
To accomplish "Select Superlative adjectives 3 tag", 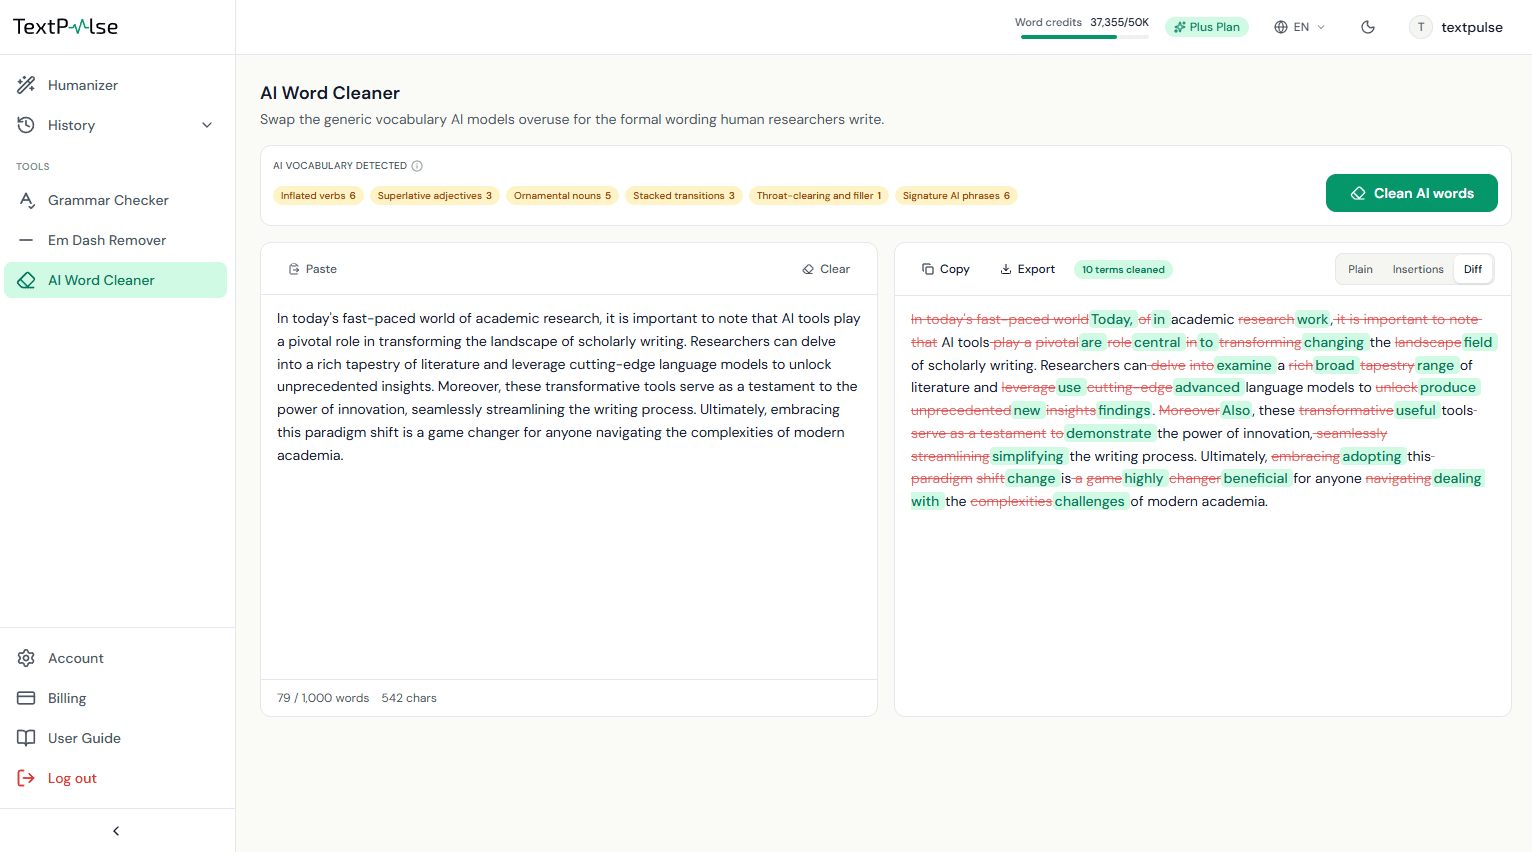I will 435,196.
